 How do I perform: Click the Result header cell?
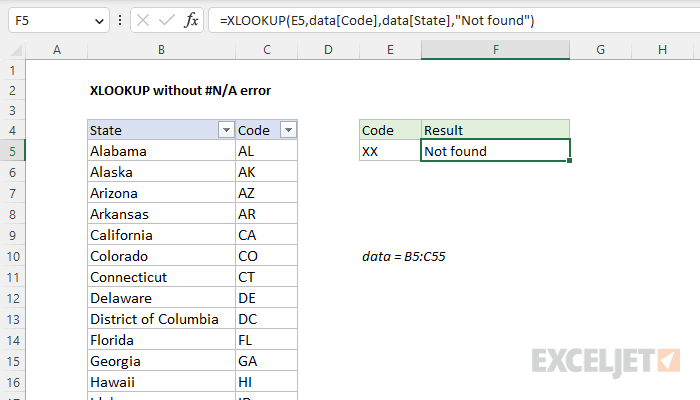(495, 130)
